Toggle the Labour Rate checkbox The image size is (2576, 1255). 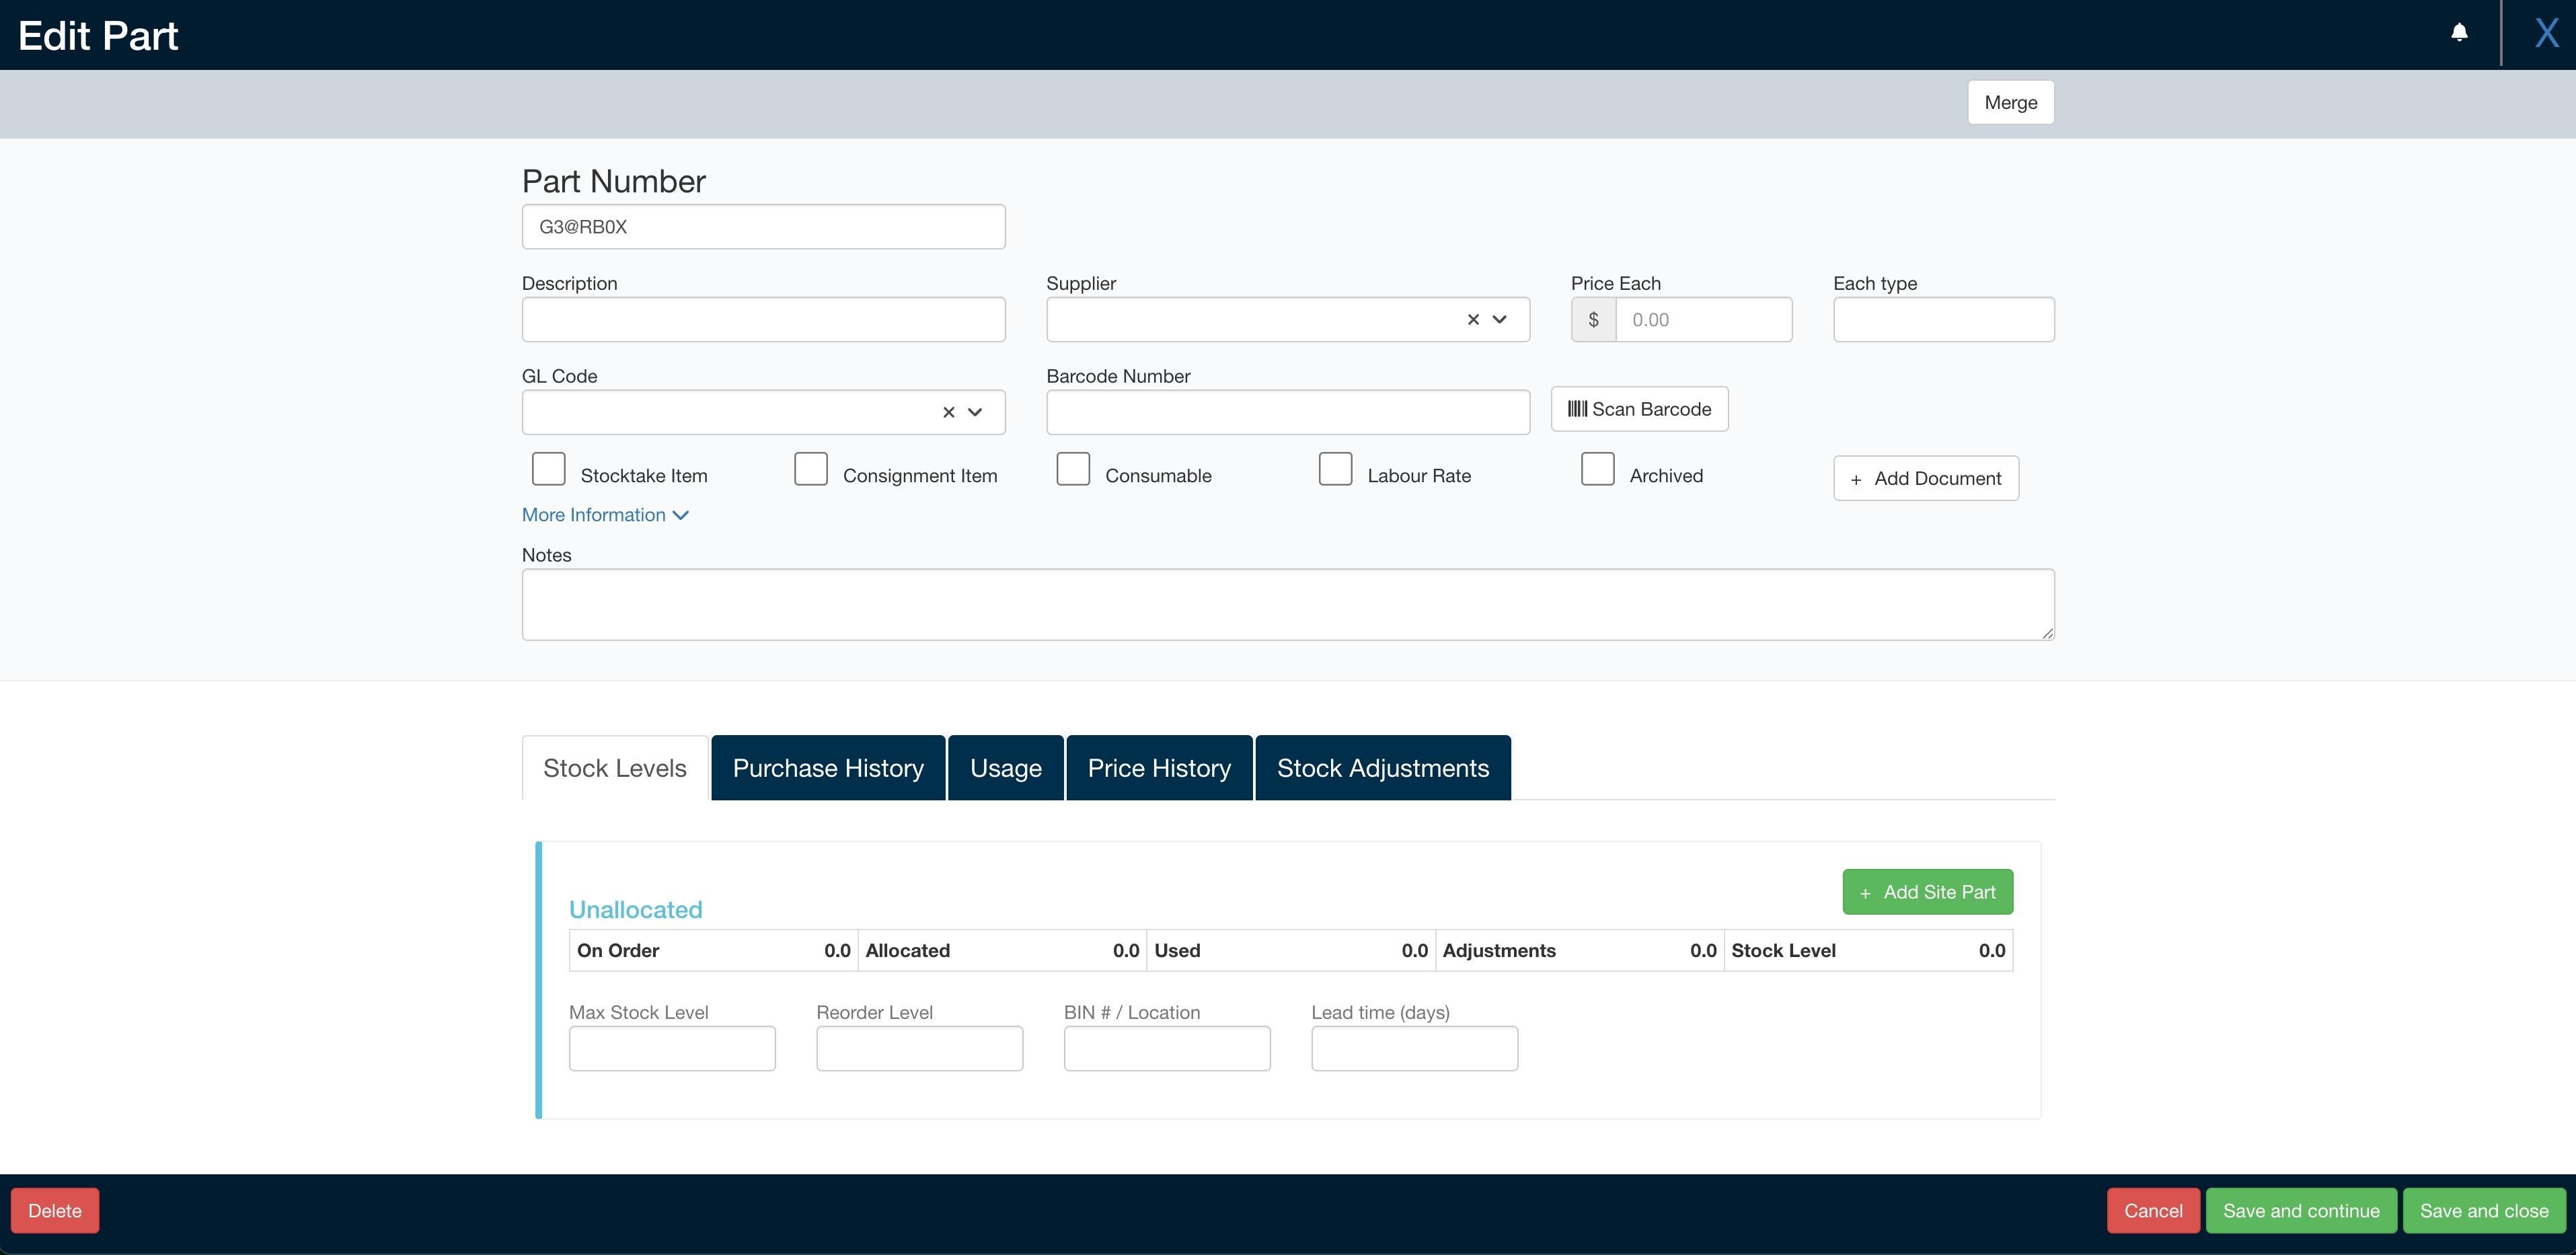1335,469
